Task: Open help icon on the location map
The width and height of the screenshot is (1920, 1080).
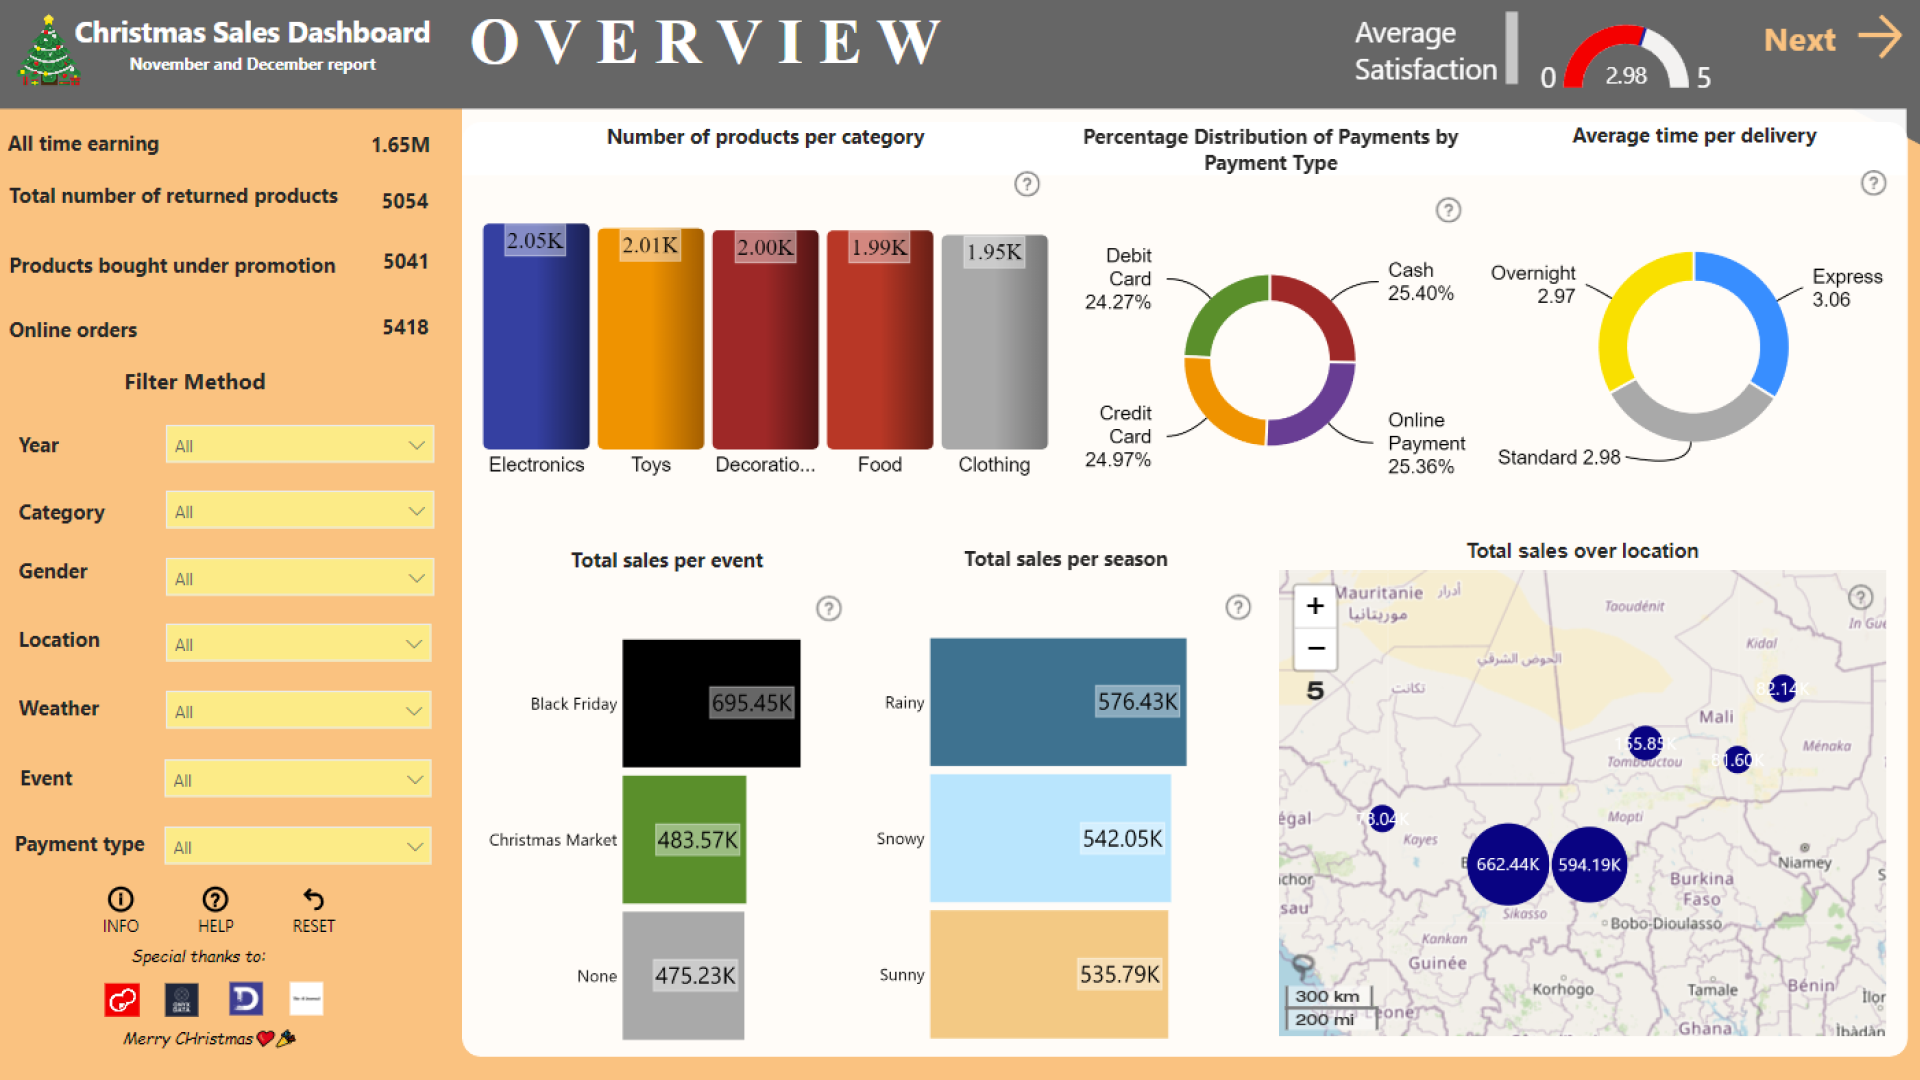Action: coord(1860,597)
